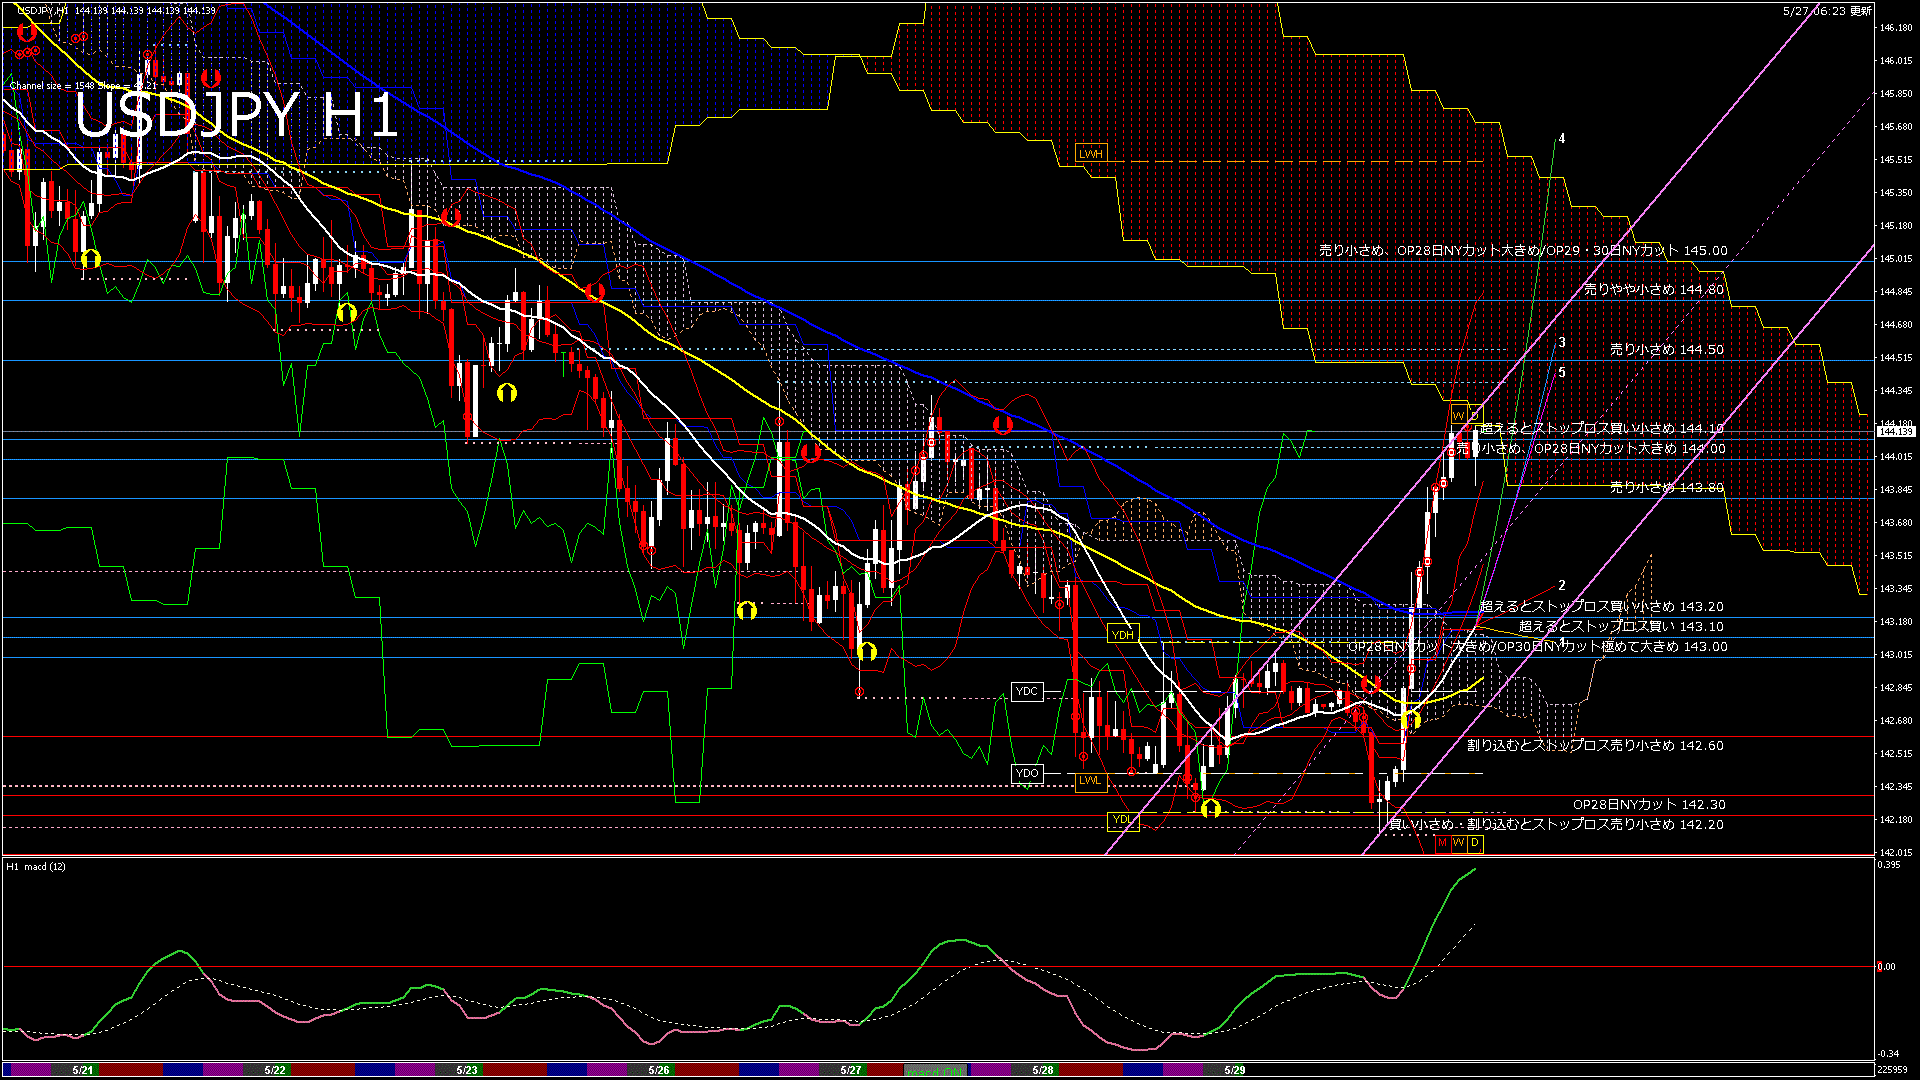Click the orange LWL level label

click(x=1090, y=781)
